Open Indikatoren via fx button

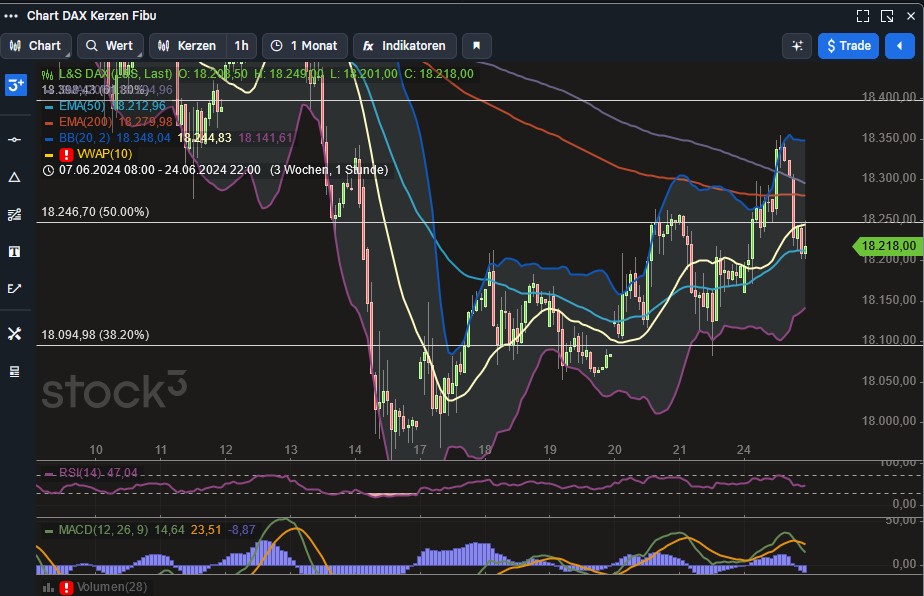pyautogui.click(x=404, y=45)
